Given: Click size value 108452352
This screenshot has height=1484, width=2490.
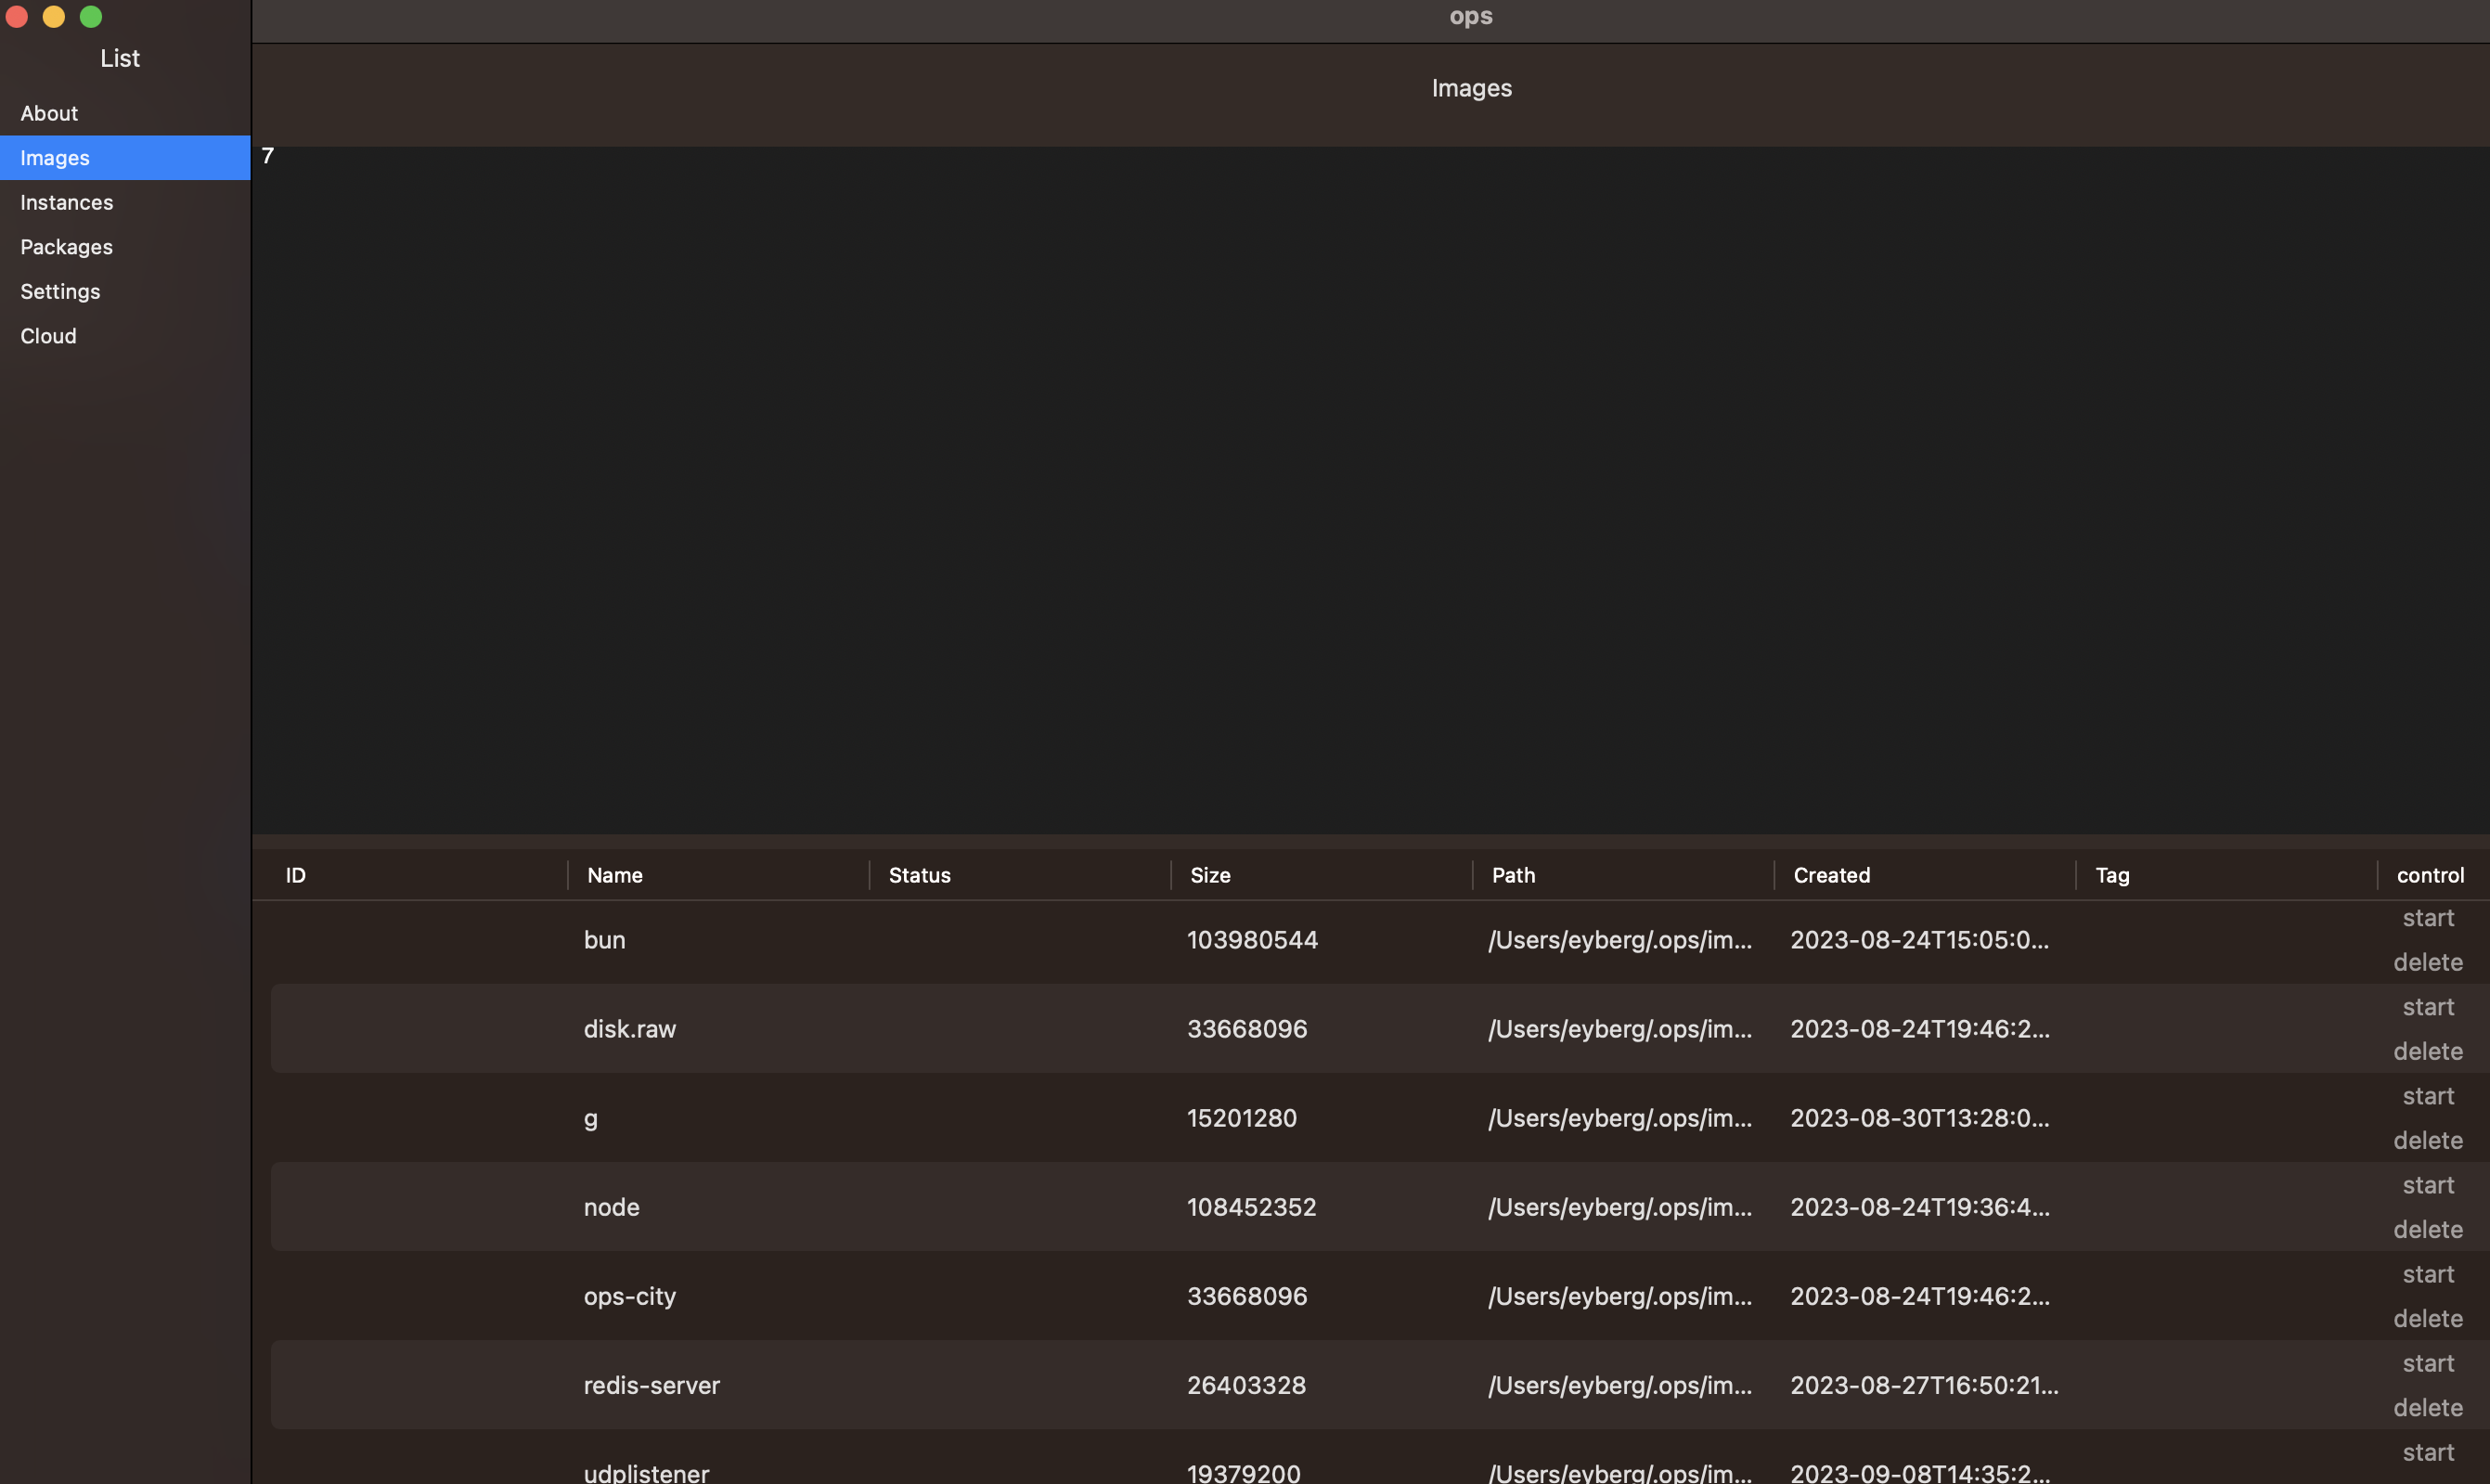Looking at the screenshot, I should (x=1251, y=1207).
